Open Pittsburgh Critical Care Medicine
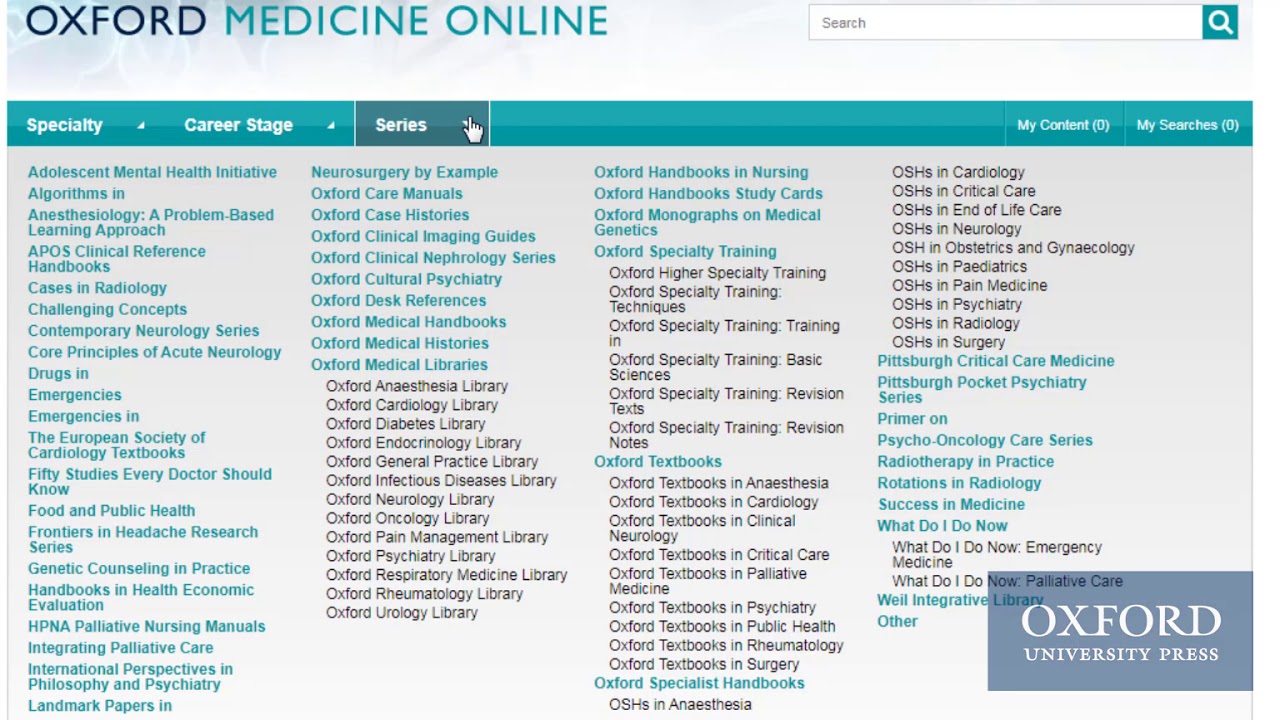Image resolution: width=1280 pixels, height=720 pixels. pos(996,361)
